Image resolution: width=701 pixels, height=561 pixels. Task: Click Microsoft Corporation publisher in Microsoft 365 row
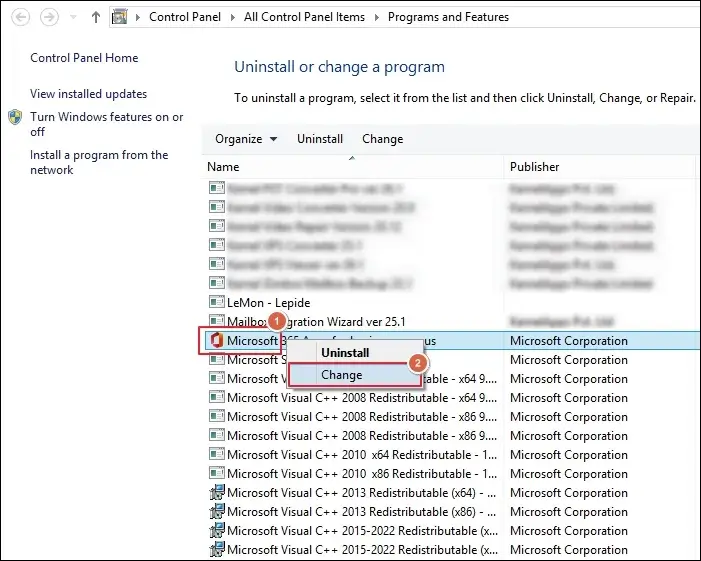coord(569,341)
